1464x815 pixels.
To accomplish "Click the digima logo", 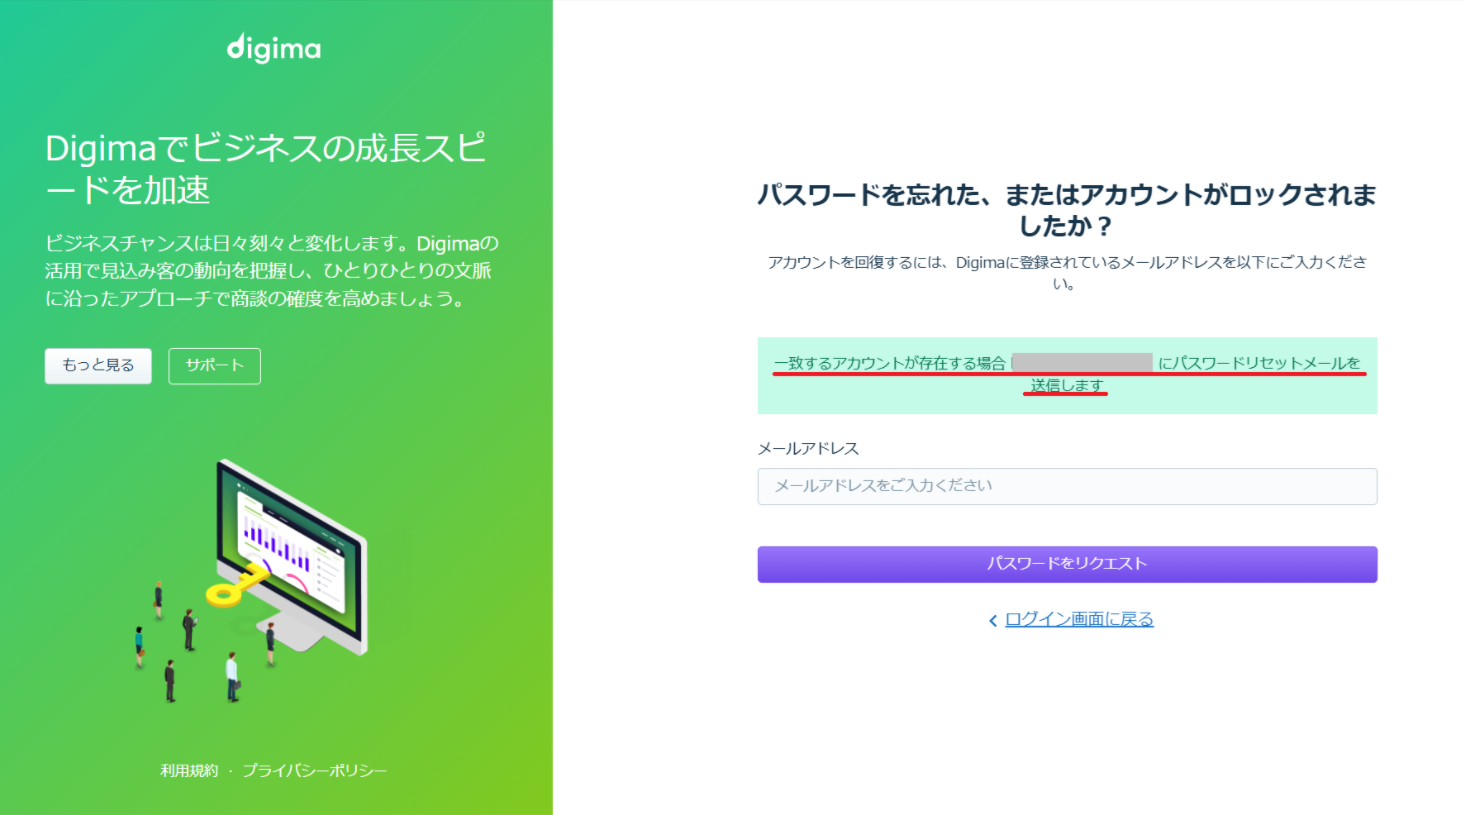I will click(274, 48).
